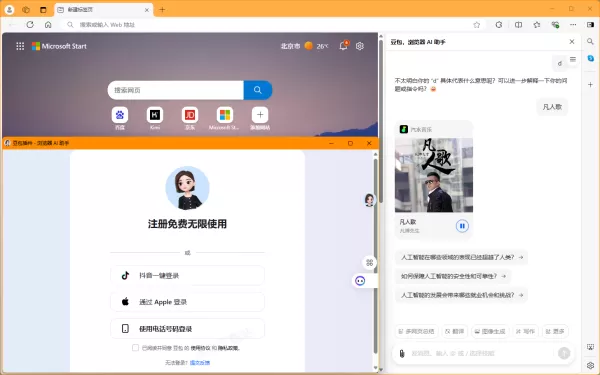This screenshot has height=375, width=600.
Task: Open the chat history menu icon
Action: click(x=573, y=59)
